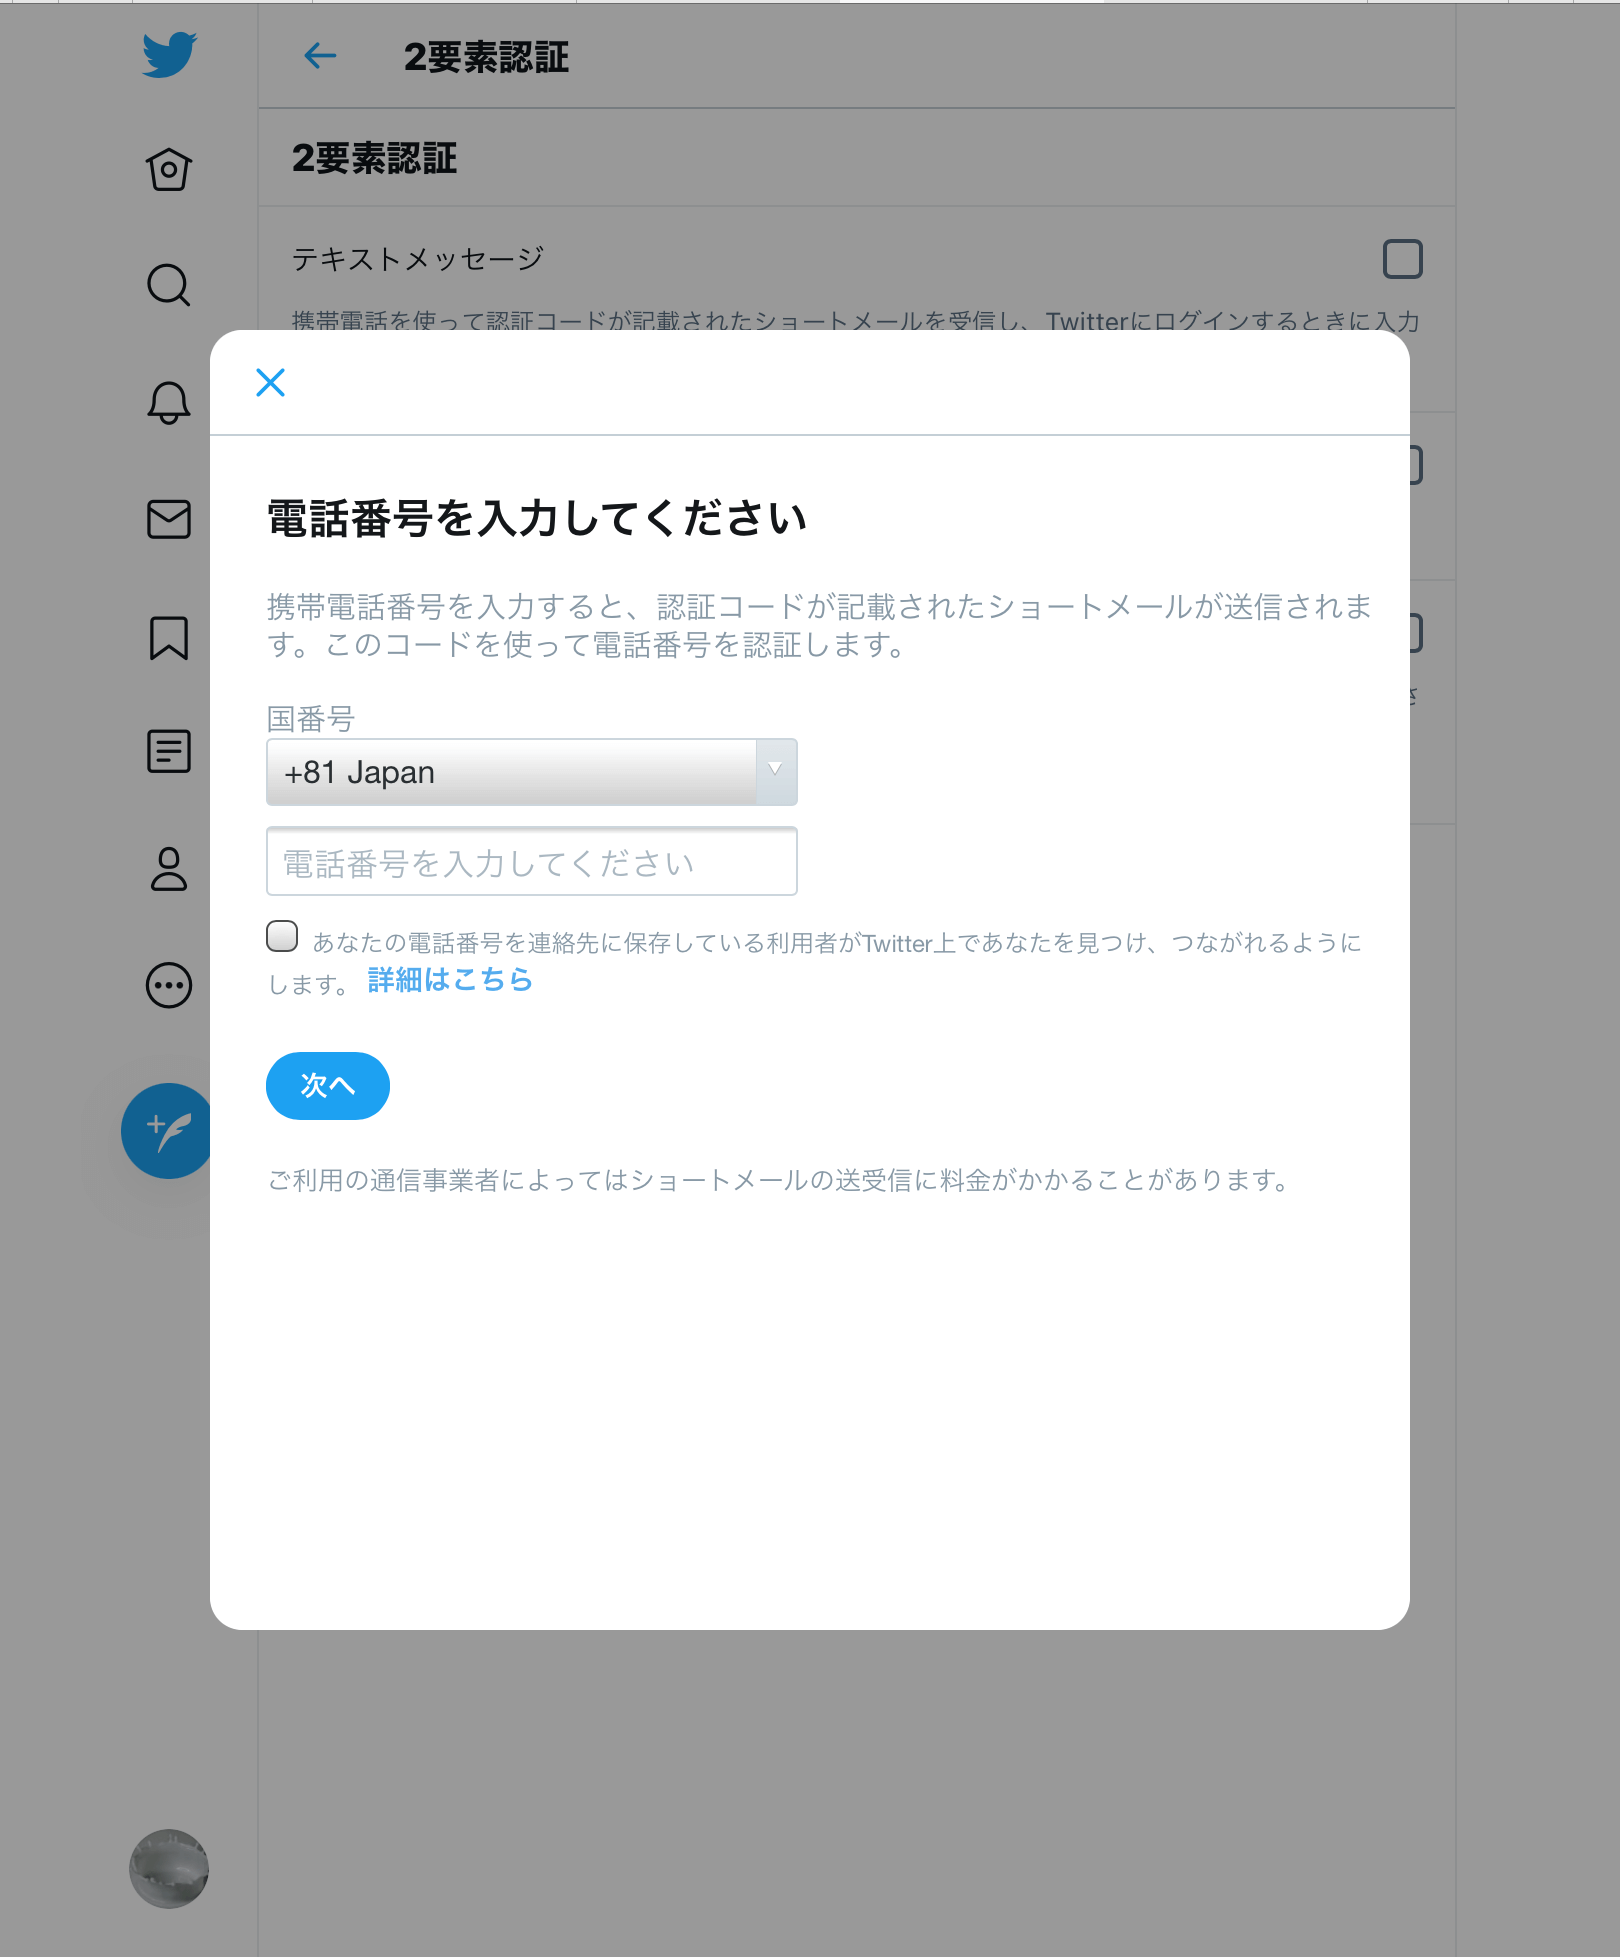1620x1957 pixels.
Task: Click the account avatar thumbnail
Action: click(169, 1869)
